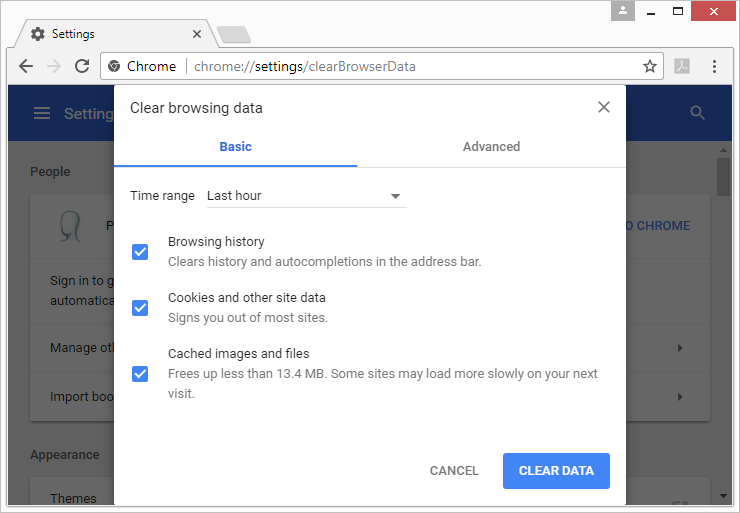Open the Time range dropdown
This screenshot has width=740, height=513.
click(x=304, y=196)
